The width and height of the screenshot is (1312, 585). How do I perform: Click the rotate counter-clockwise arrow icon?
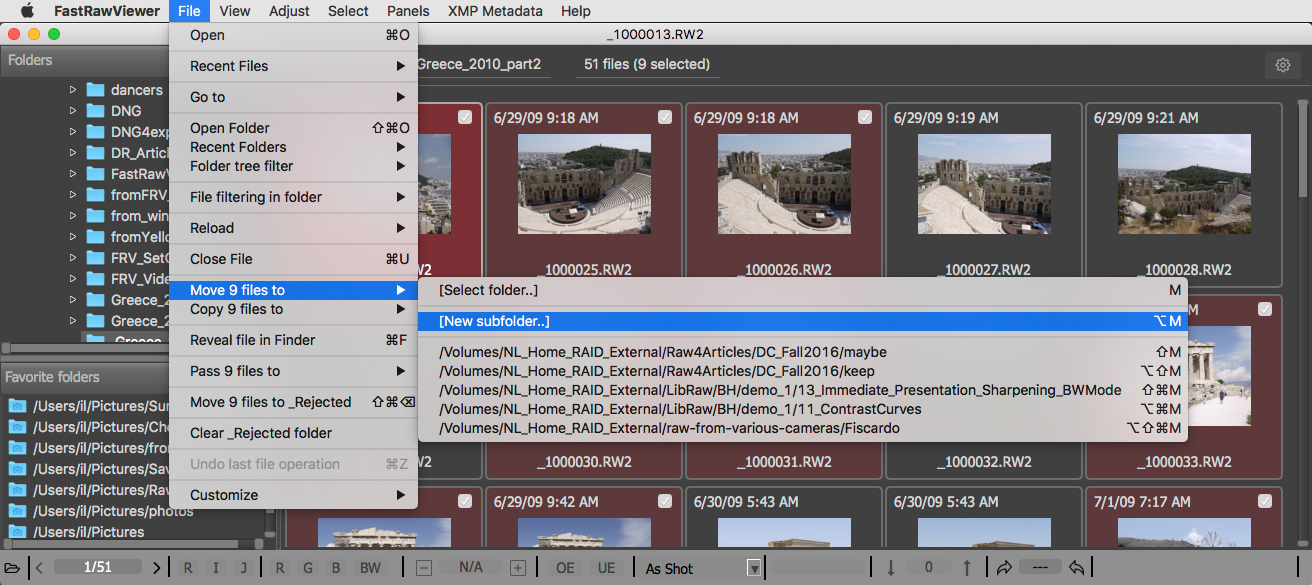coord(1077,568)
